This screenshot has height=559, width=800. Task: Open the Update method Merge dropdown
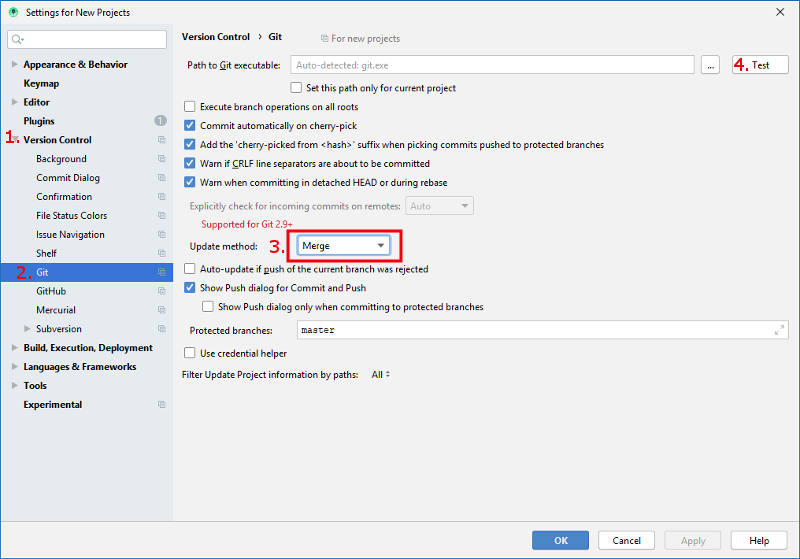tap(343, 245)
